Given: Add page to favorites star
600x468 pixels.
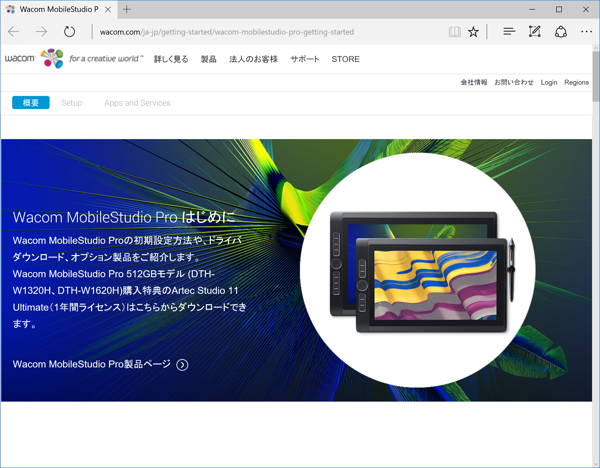Looking at the screenshot, I should pyautogui.click(x=473, y=32).
